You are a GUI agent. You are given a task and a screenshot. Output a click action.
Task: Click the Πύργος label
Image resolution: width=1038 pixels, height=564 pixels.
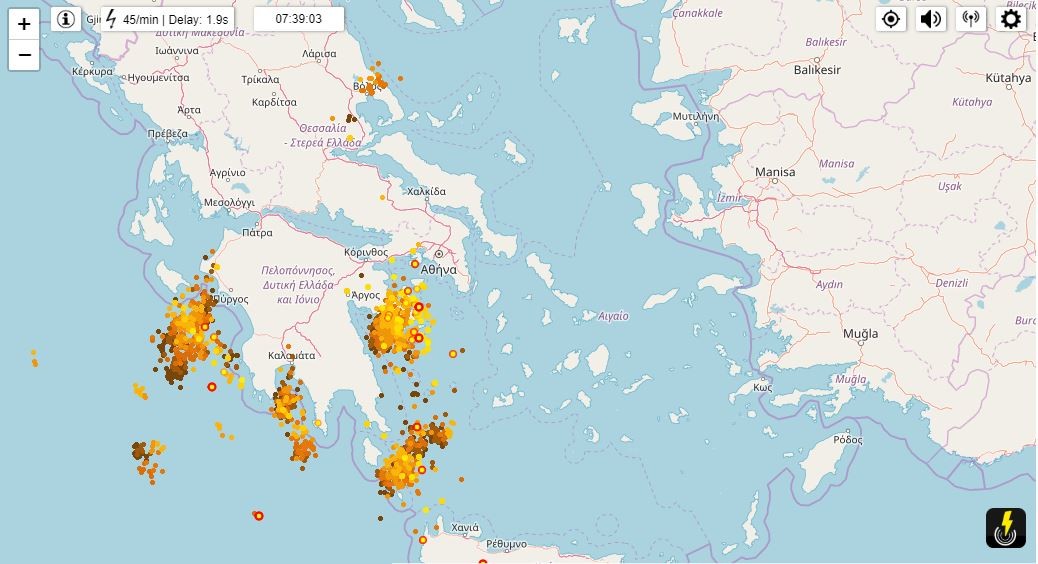coord(230,299)
